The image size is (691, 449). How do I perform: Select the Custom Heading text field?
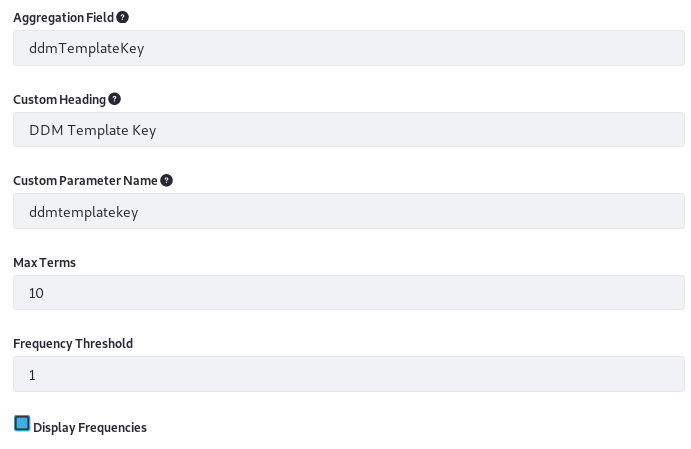(x=349, y=130)
